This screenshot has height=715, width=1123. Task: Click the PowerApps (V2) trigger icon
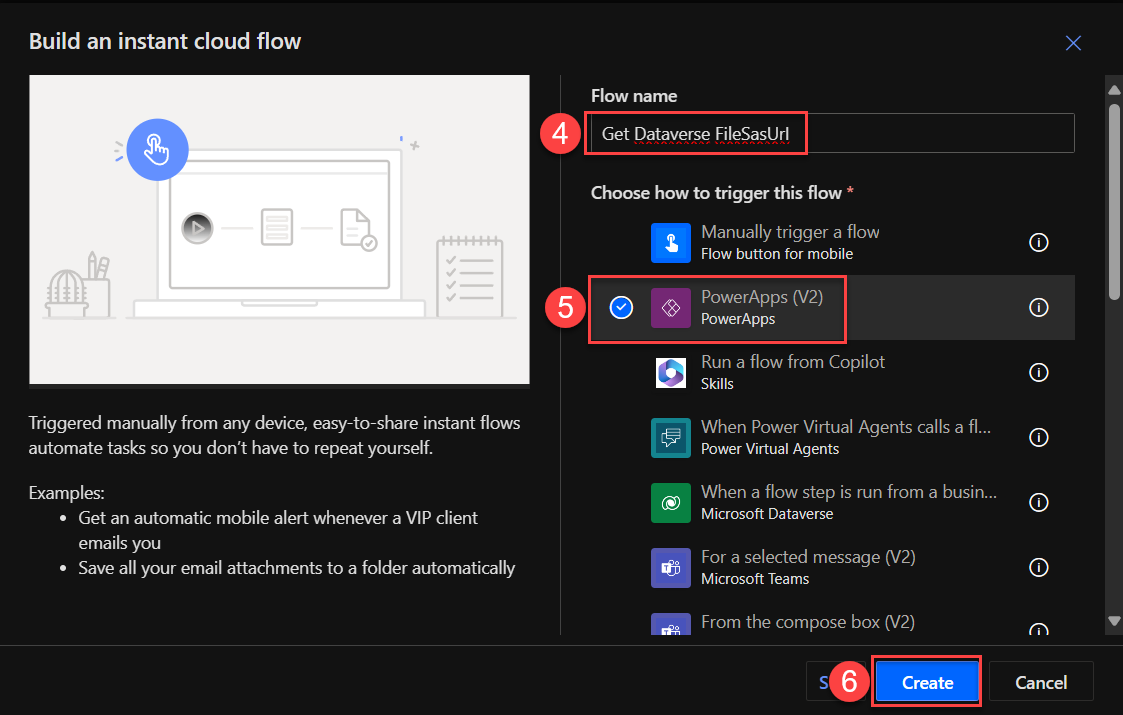tap(671, 307)
